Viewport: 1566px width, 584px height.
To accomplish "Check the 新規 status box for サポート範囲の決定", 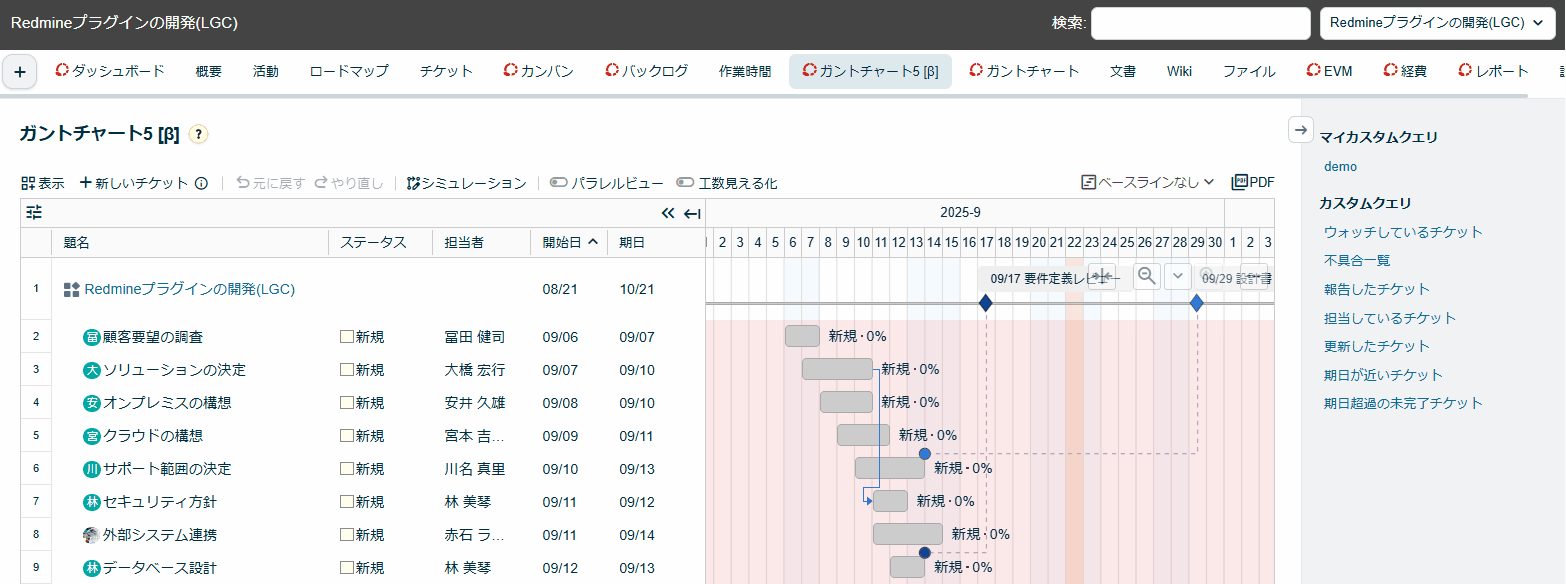I will click(347, 469).
